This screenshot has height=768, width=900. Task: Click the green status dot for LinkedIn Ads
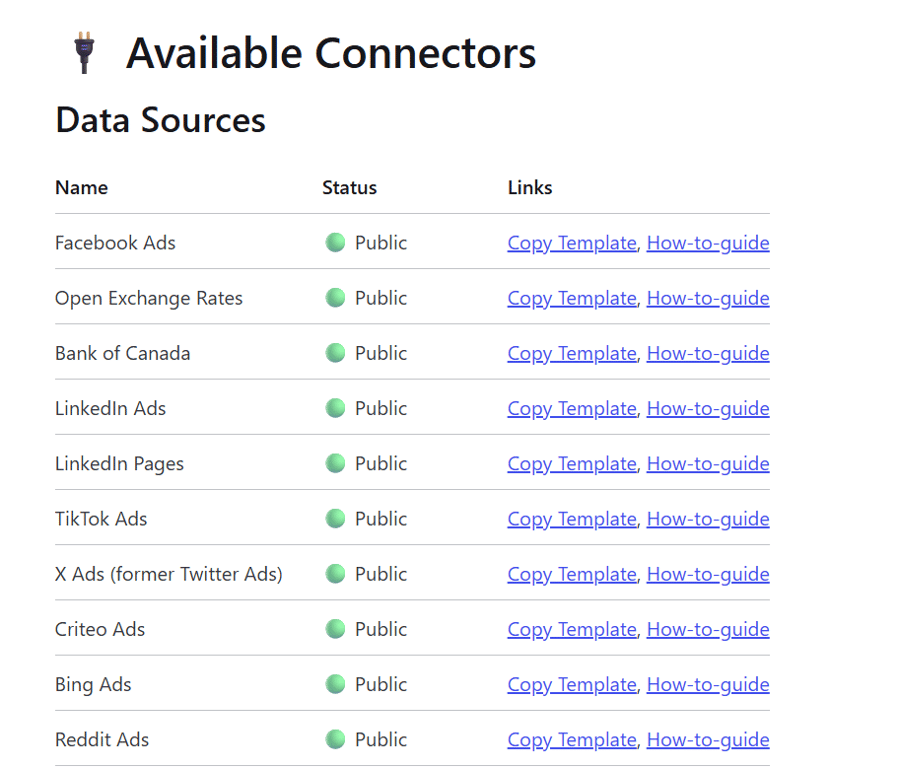(x=335, y=408)
